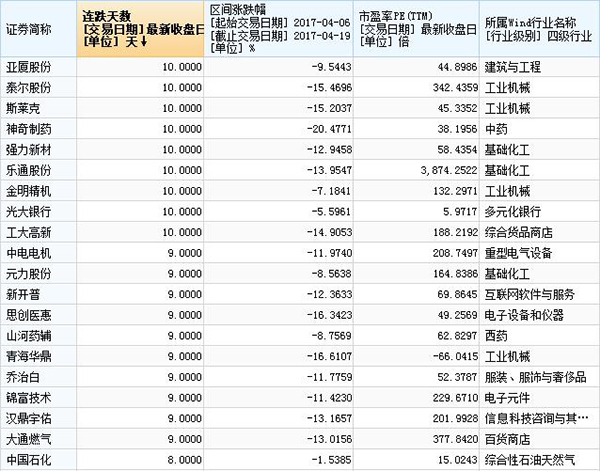This screenshot has width=600, height=471.
Task: Select the stock 金明精机
Action: coord(28,191)
